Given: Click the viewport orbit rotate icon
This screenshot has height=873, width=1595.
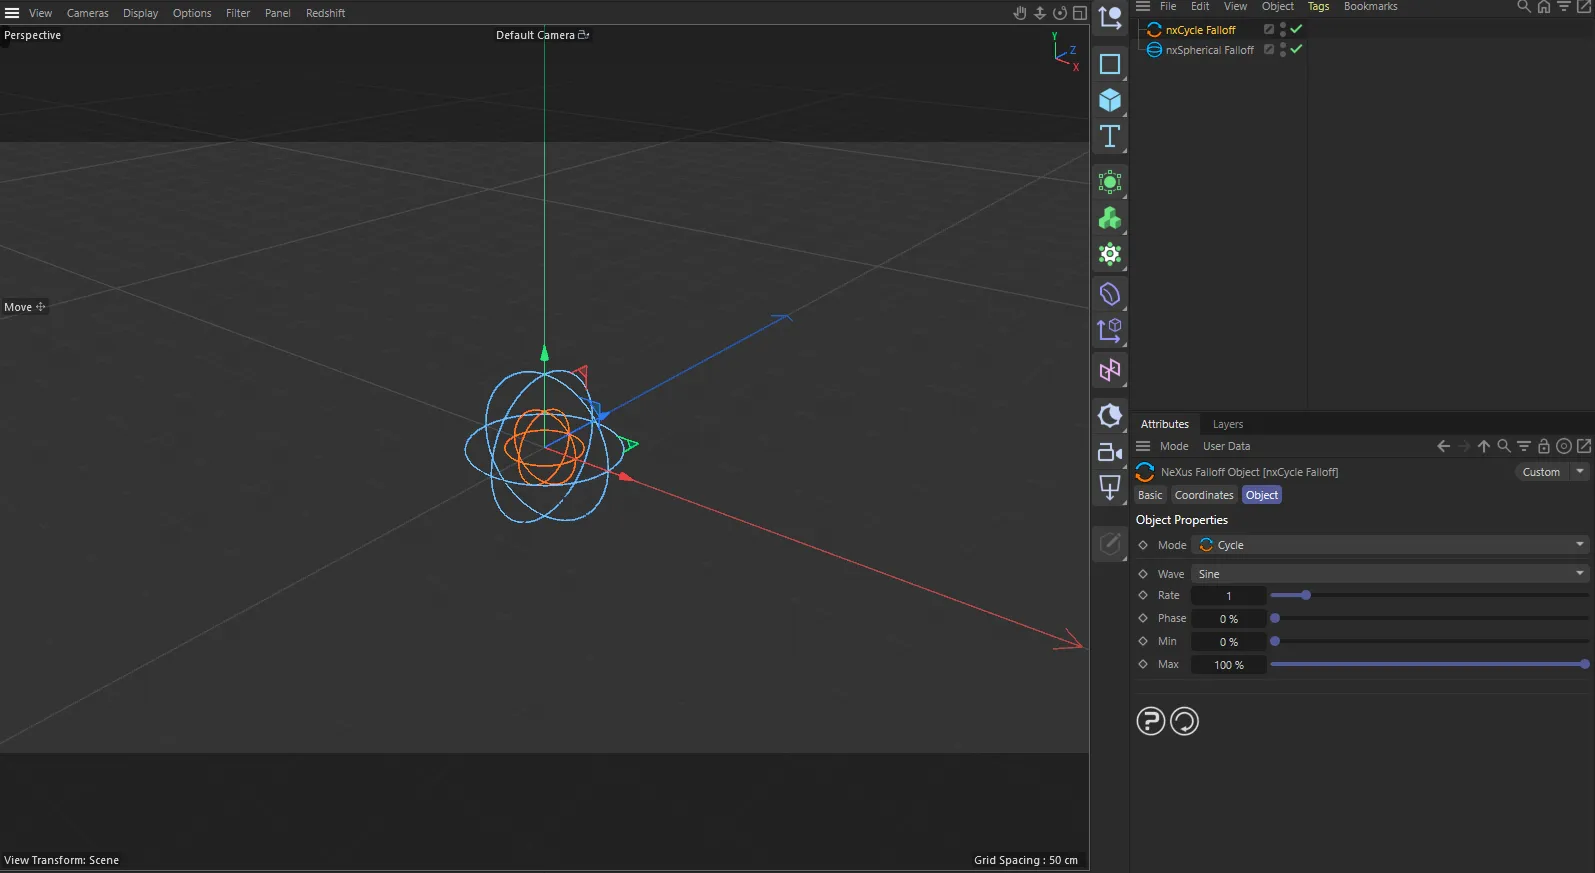Looking at the screenshot, I should point(1060,13).
